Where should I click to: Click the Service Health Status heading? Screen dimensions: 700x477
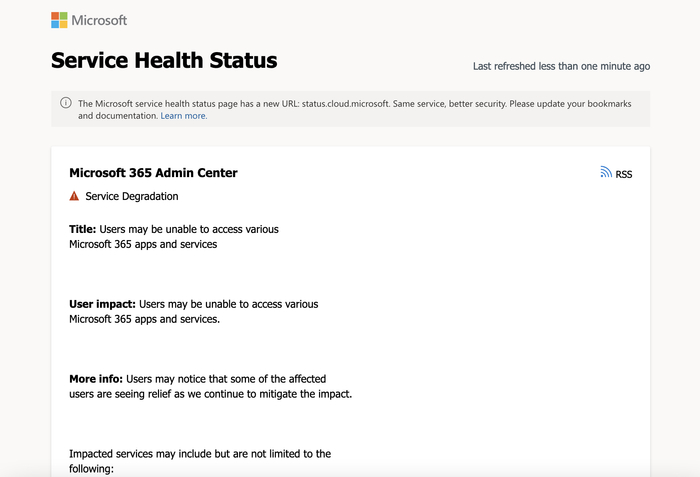(x=164, y=61)
